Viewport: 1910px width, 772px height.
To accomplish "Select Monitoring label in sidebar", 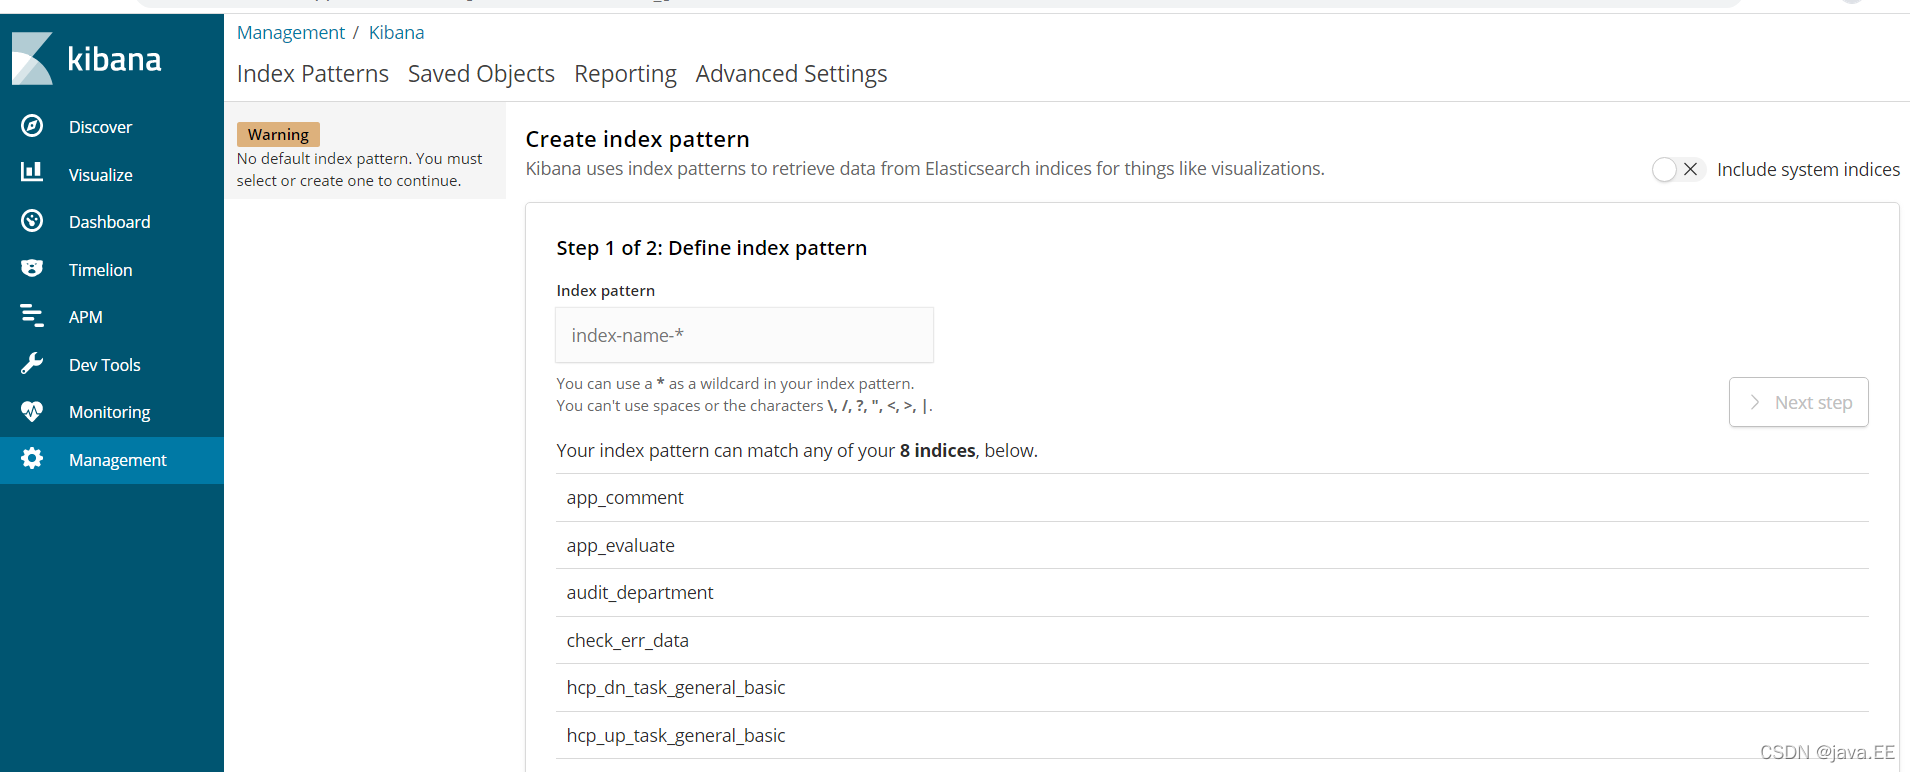I will [x=109, y=412].
